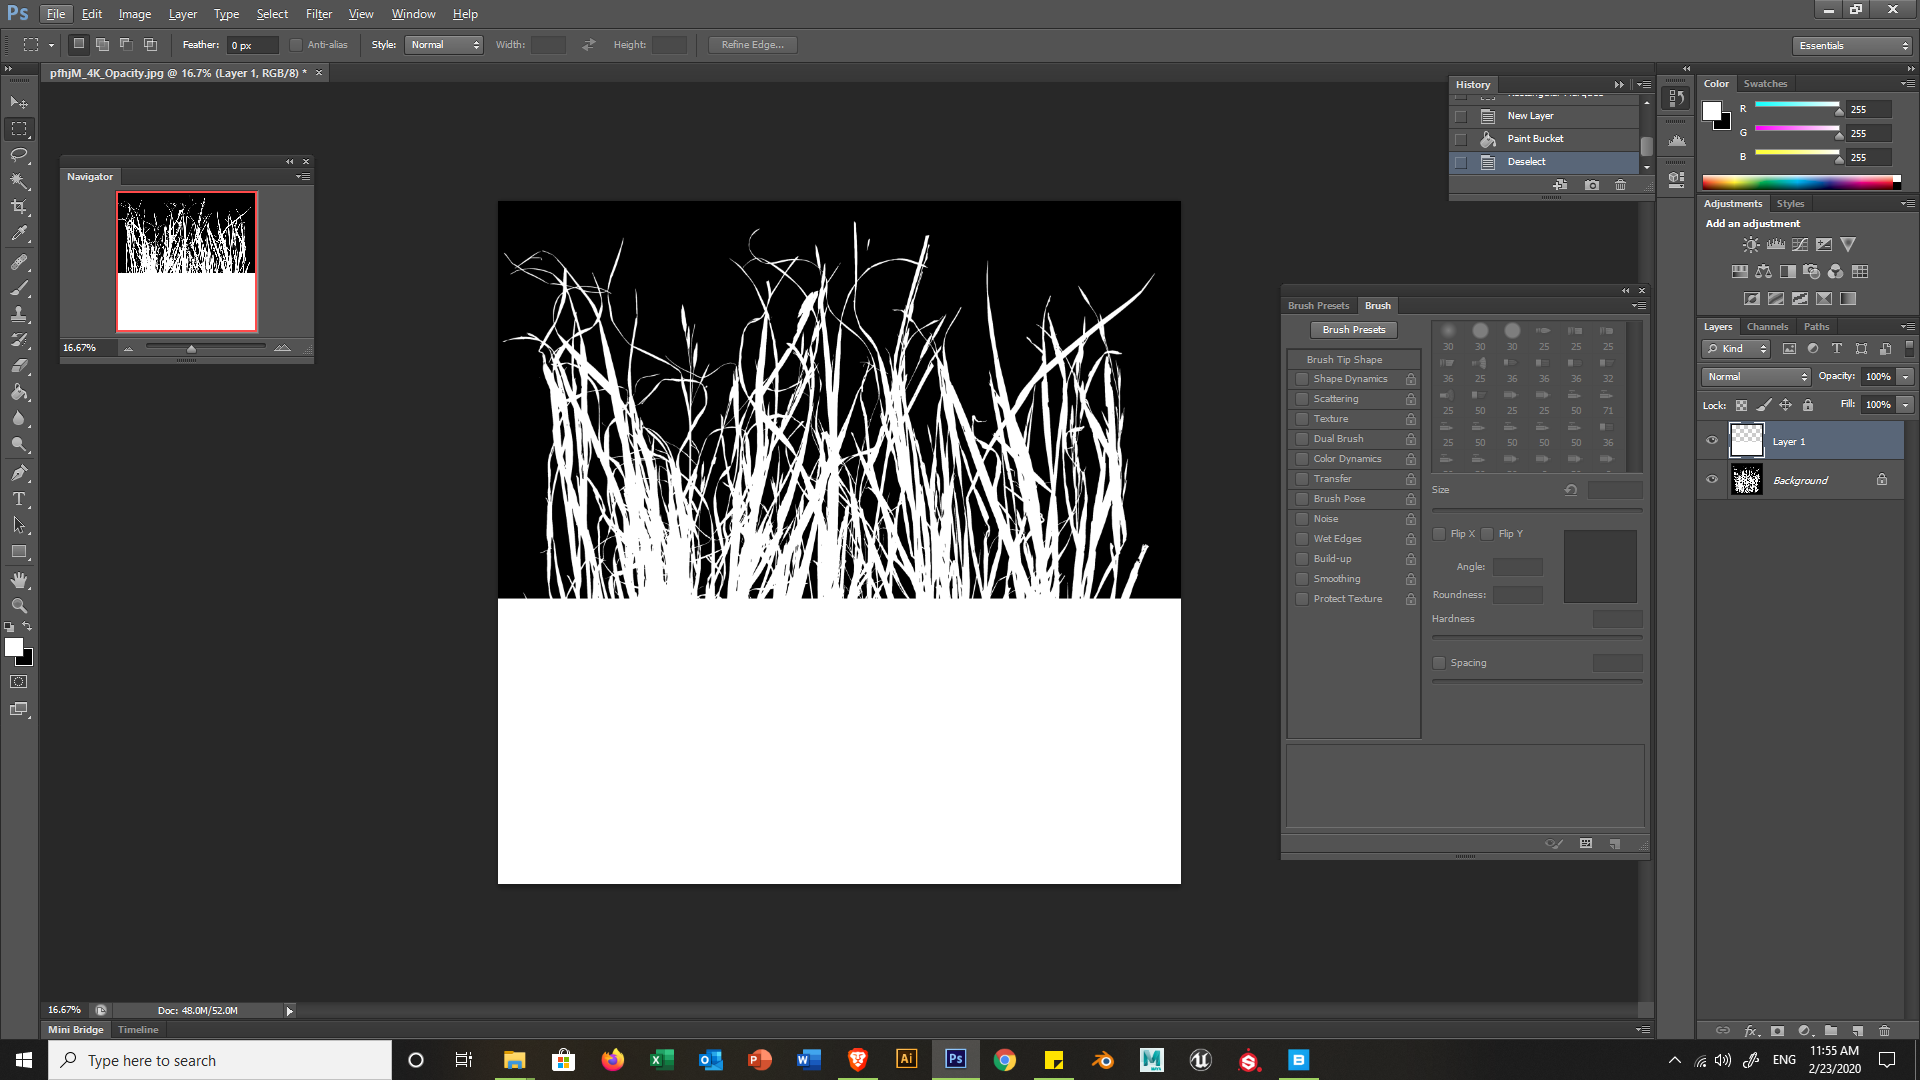Hide the Layer 1 visibility eye
1920x1080 pixels.
click(1712, 441)
